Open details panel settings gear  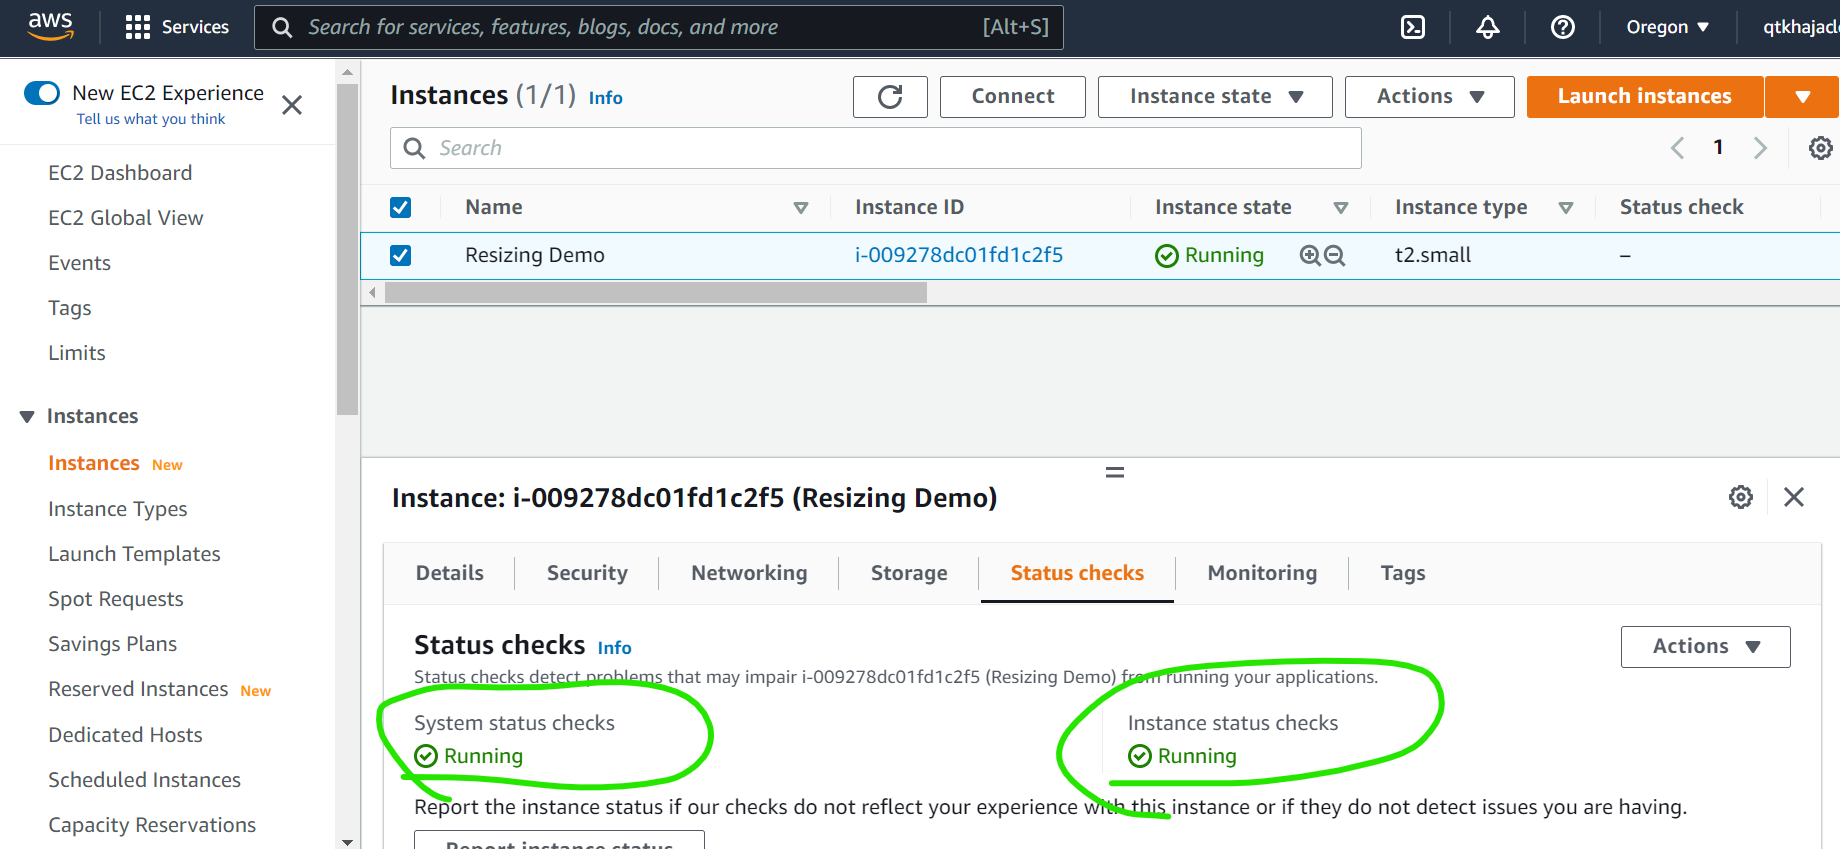click(x=1740, y=497)
